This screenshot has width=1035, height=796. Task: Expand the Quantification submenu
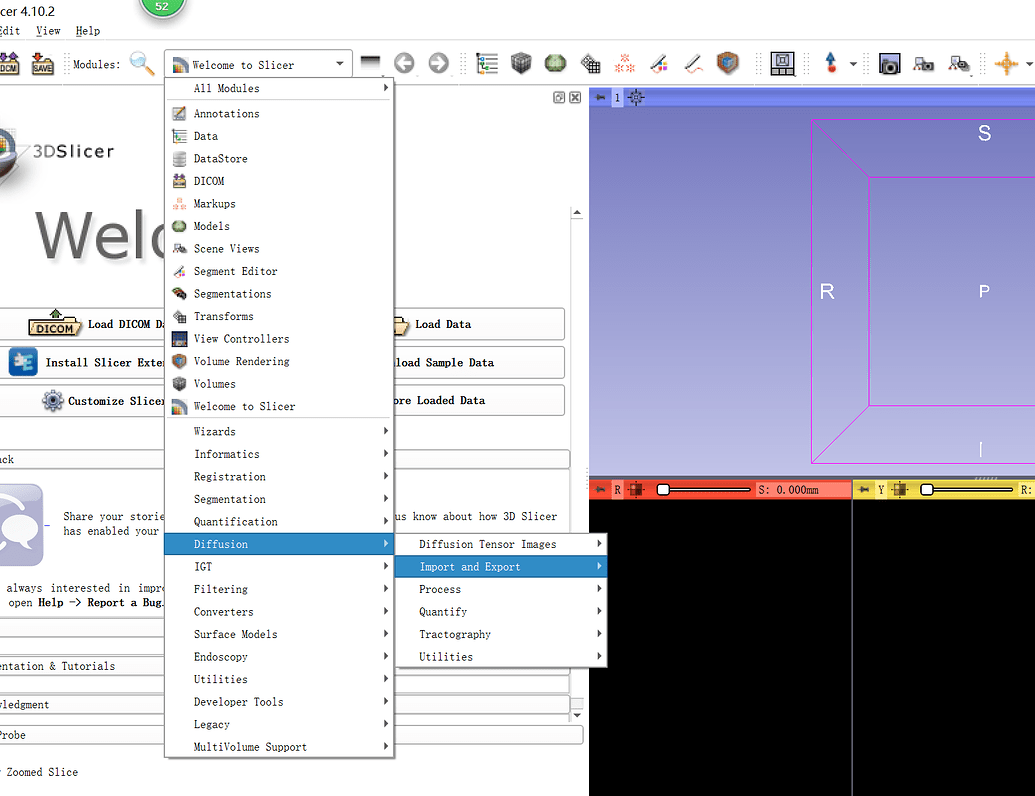pos(280,521)
